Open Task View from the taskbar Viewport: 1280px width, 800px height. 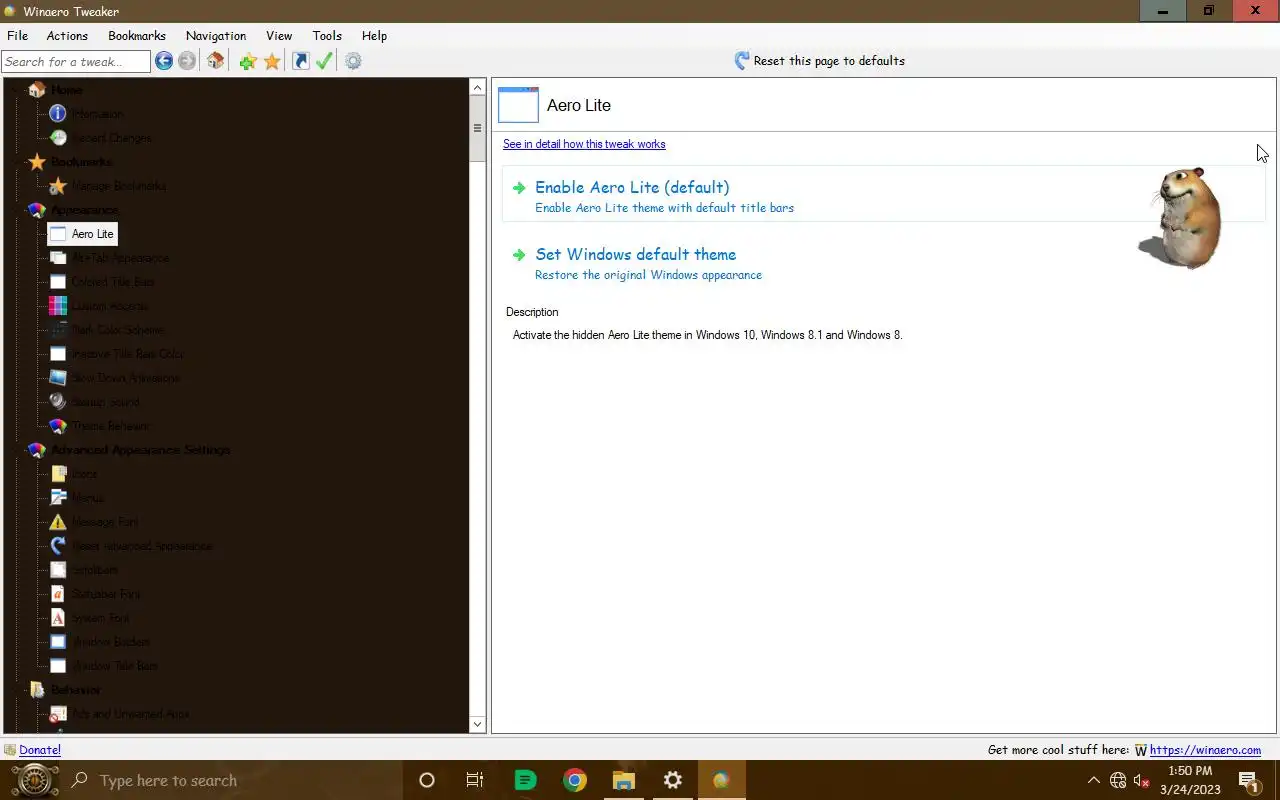[x=475, y=780]
